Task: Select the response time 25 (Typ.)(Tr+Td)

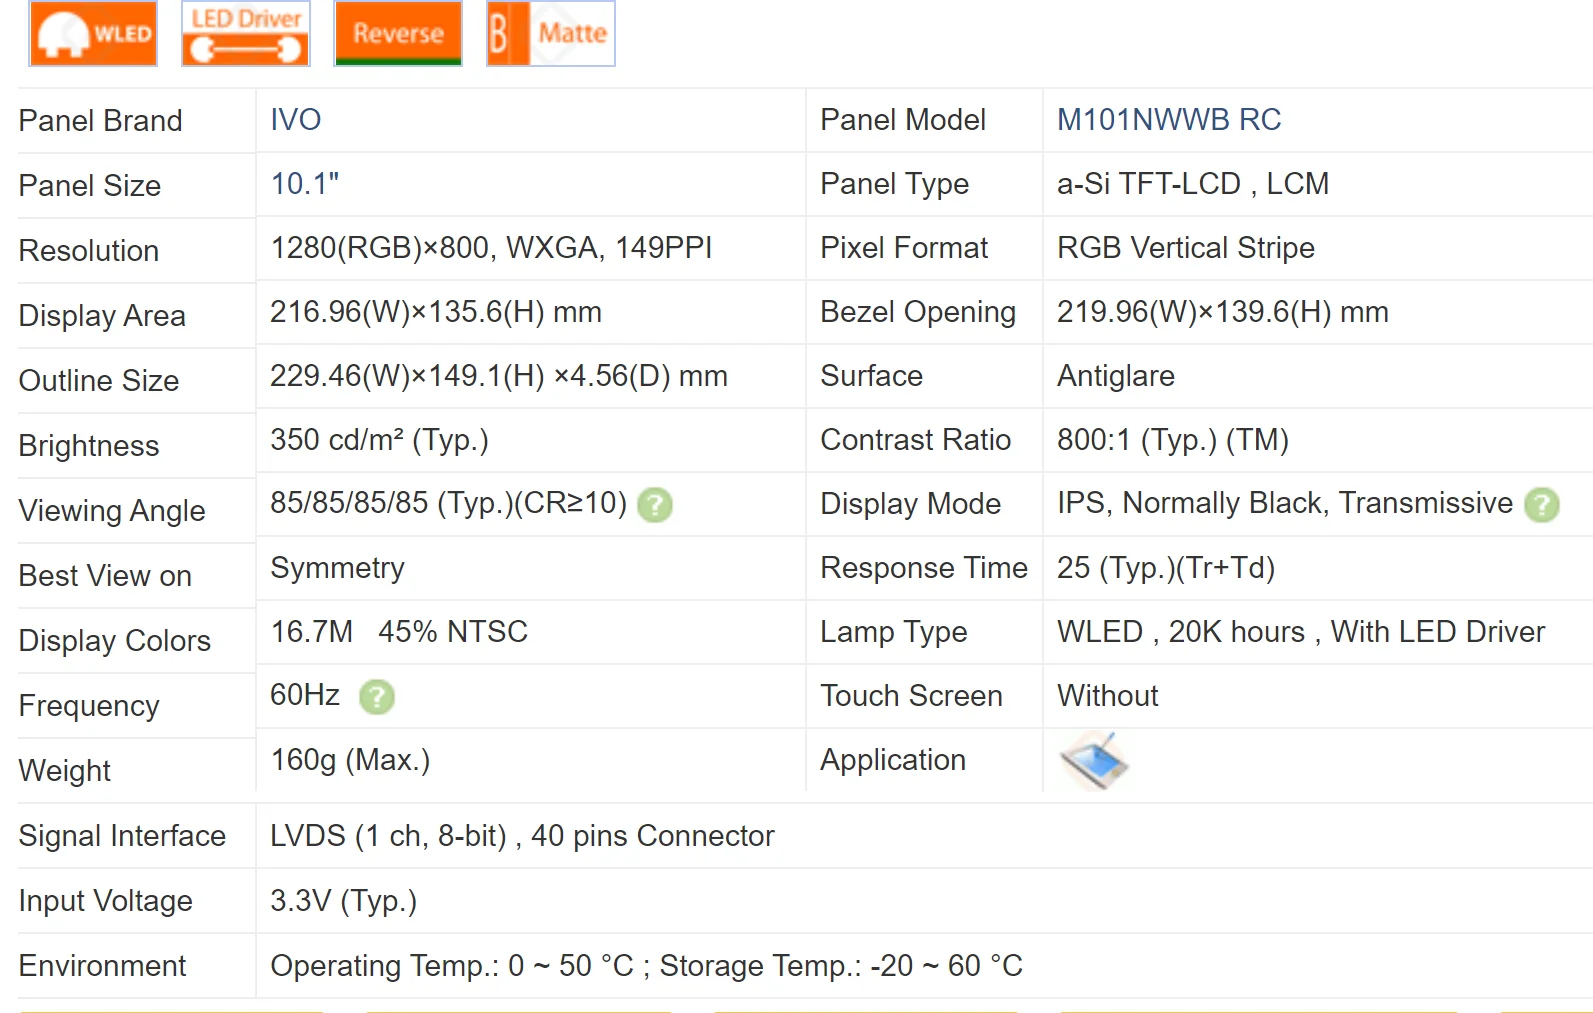Action: [1166, 568]
